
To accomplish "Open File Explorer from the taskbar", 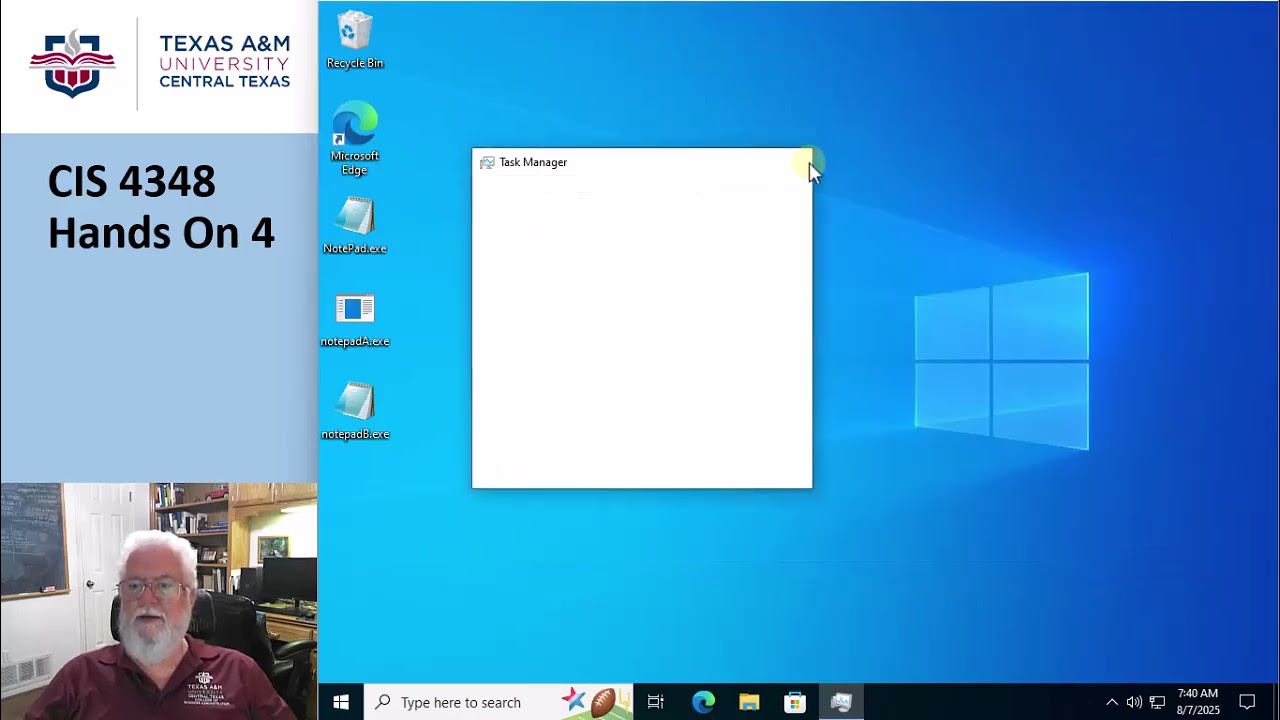I will coord(749,702).
